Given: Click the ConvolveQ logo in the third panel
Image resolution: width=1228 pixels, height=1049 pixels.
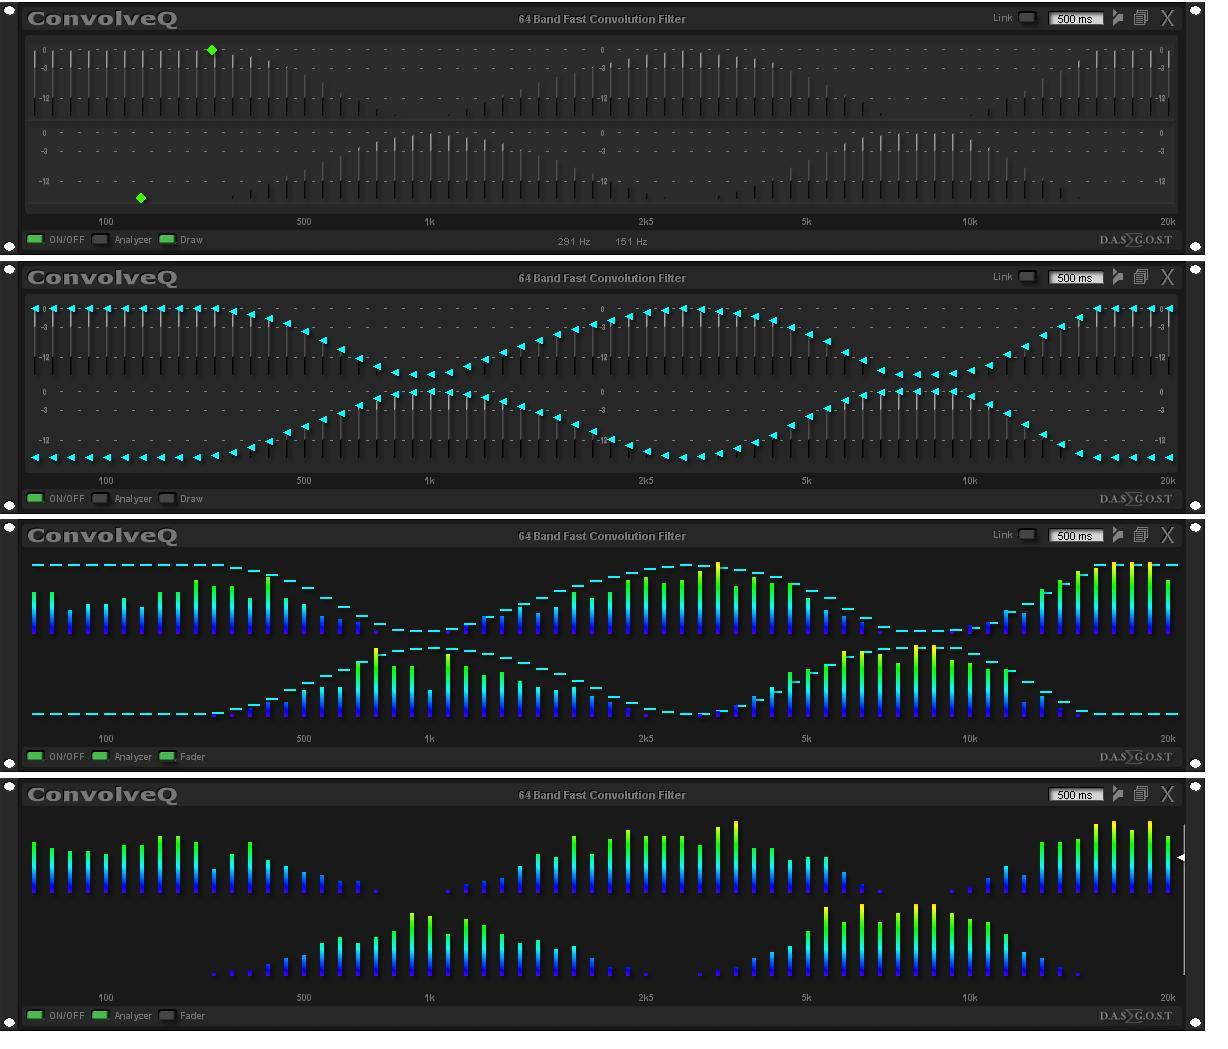Looking at the screenshot, I should 102,536.
